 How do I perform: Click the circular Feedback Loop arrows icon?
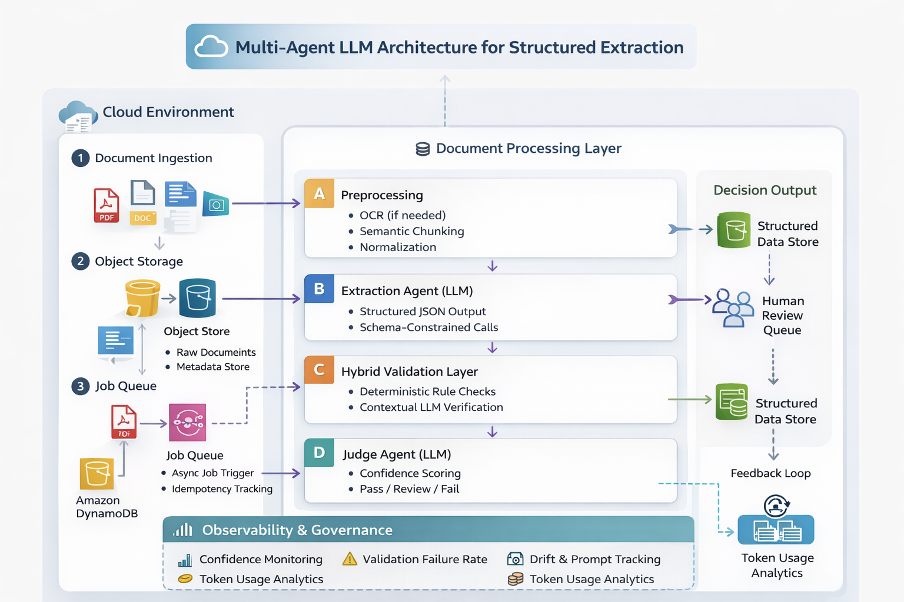pos(777,506)
